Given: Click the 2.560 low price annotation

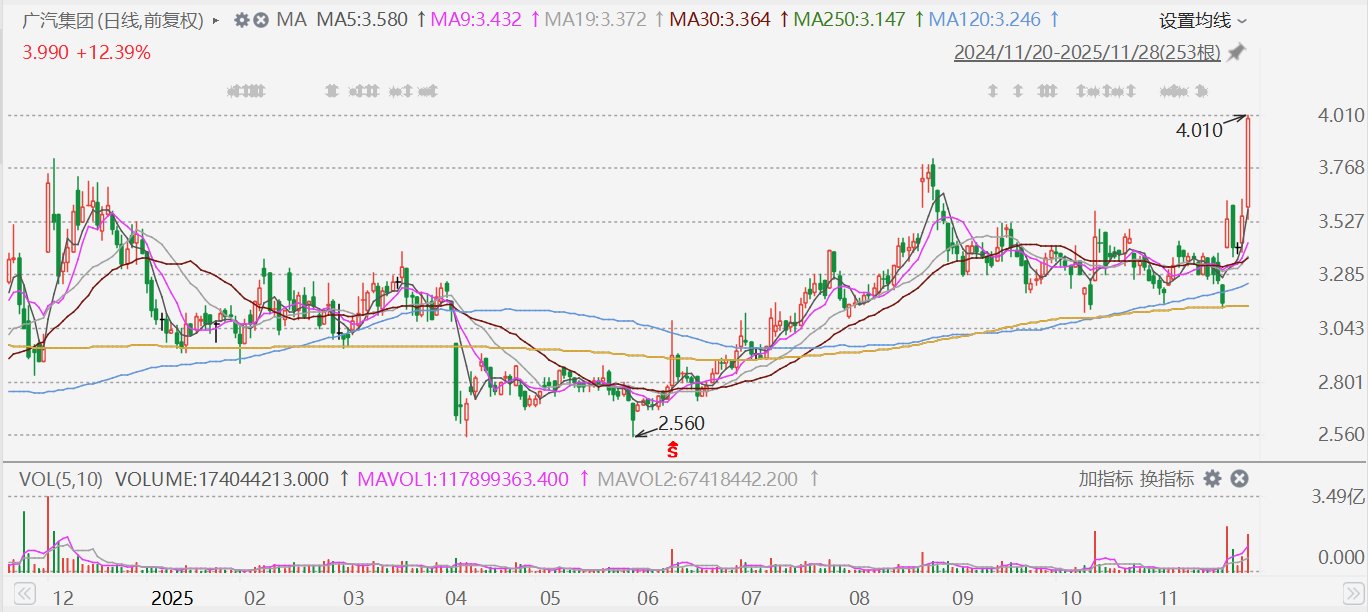Looking at the screenshot, I should tap(681, 424).
